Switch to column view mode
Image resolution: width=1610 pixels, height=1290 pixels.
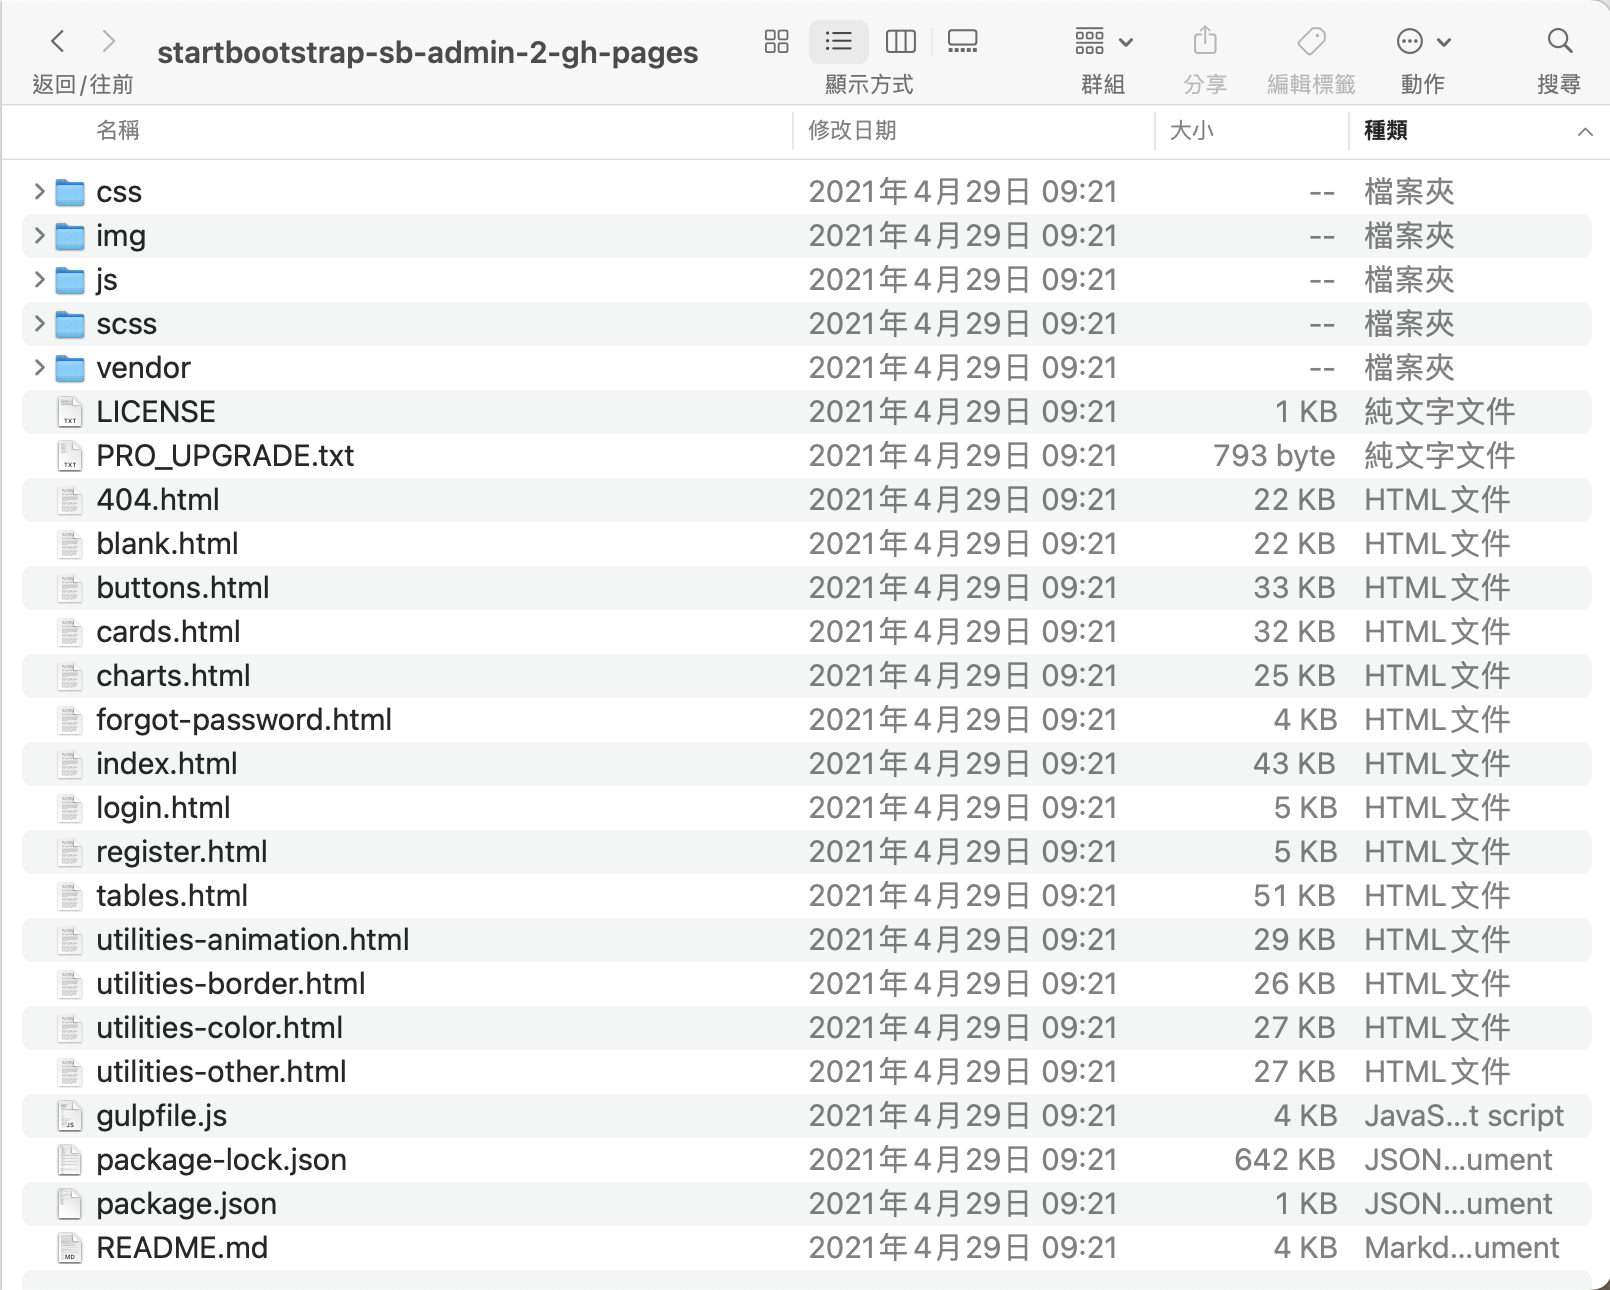(x=900, y=42)
